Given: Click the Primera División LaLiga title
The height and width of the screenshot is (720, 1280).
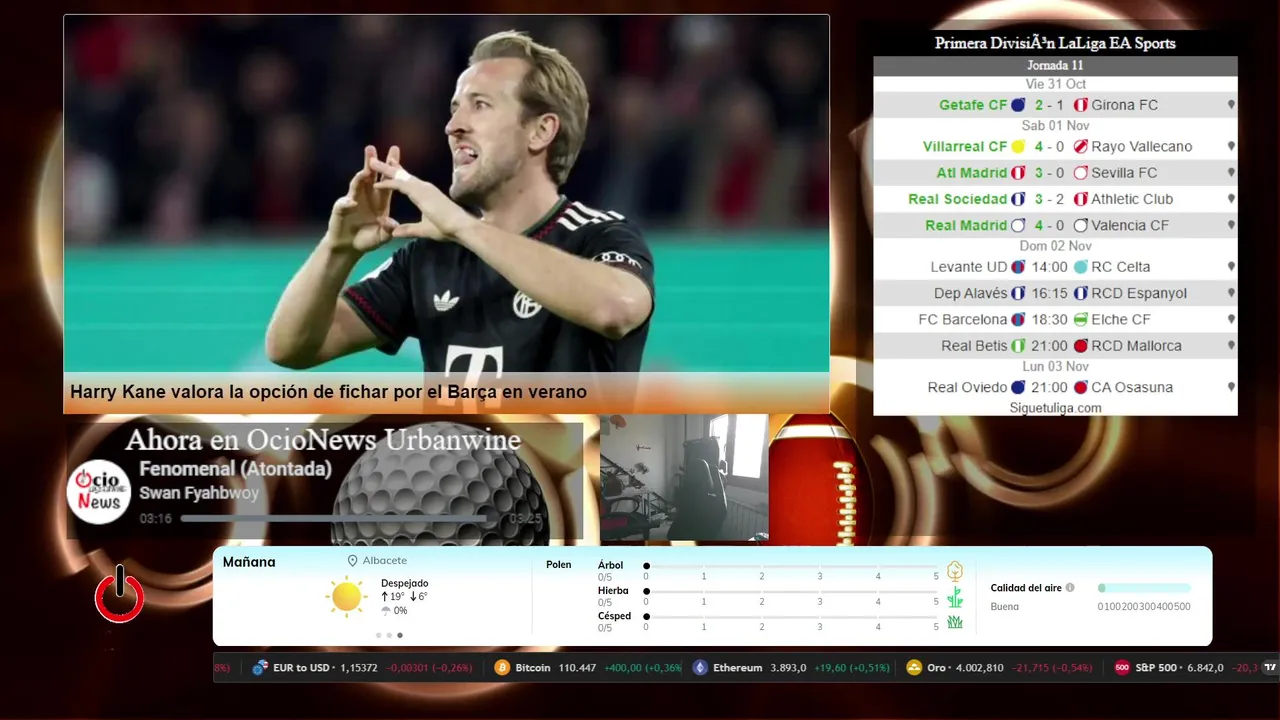Looking at the screenshot, I should pyautogui.click(x=1055, y=43).
